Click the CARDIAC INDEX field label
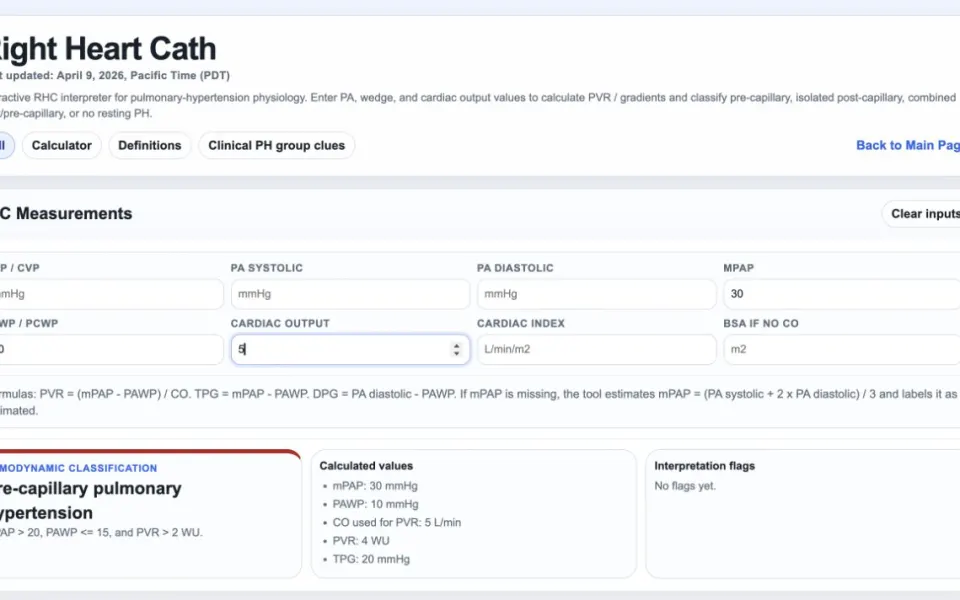This screenshot has height=600, width=960. pyautogui.click(x=520, y=323)
